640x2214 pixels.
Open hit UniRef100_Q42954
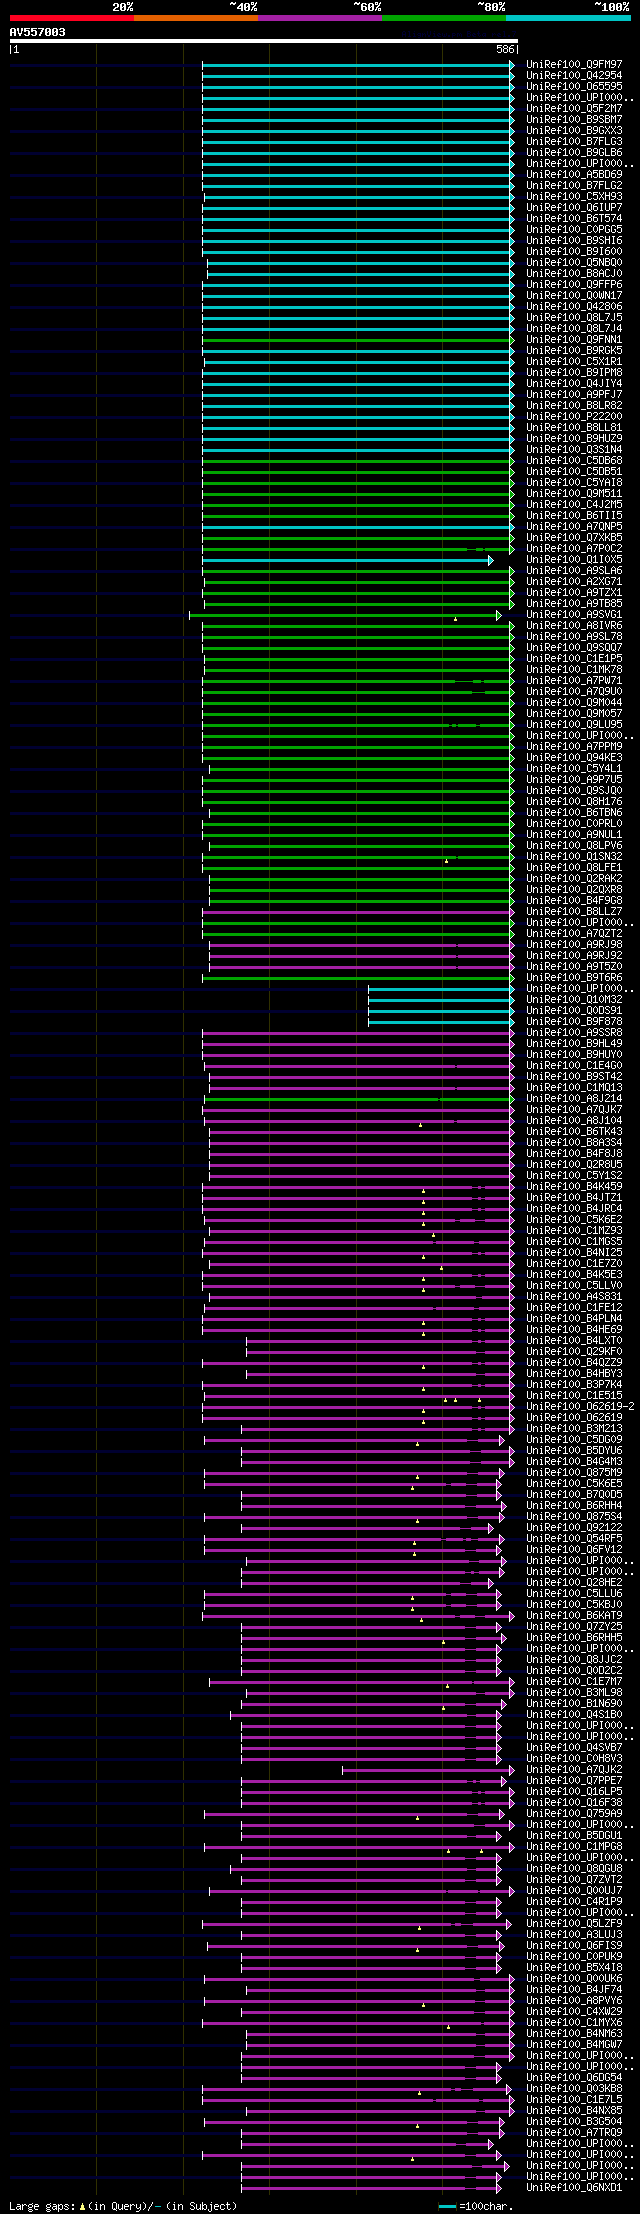pyautogui.click(x=574, y=75)
